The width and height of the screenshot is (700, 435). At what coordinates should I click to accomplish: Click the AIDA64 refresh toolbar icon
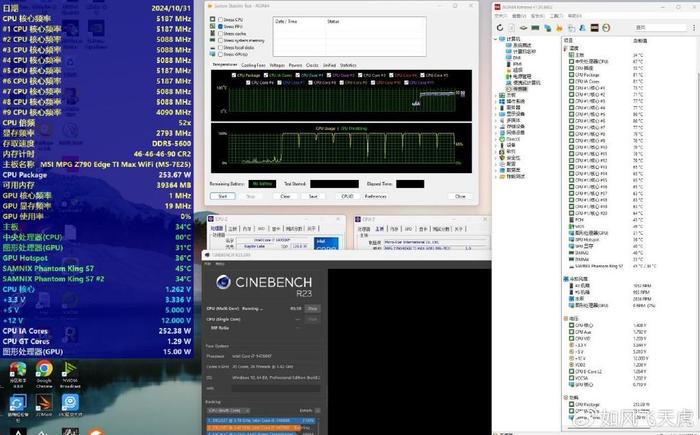click(500, 28)
